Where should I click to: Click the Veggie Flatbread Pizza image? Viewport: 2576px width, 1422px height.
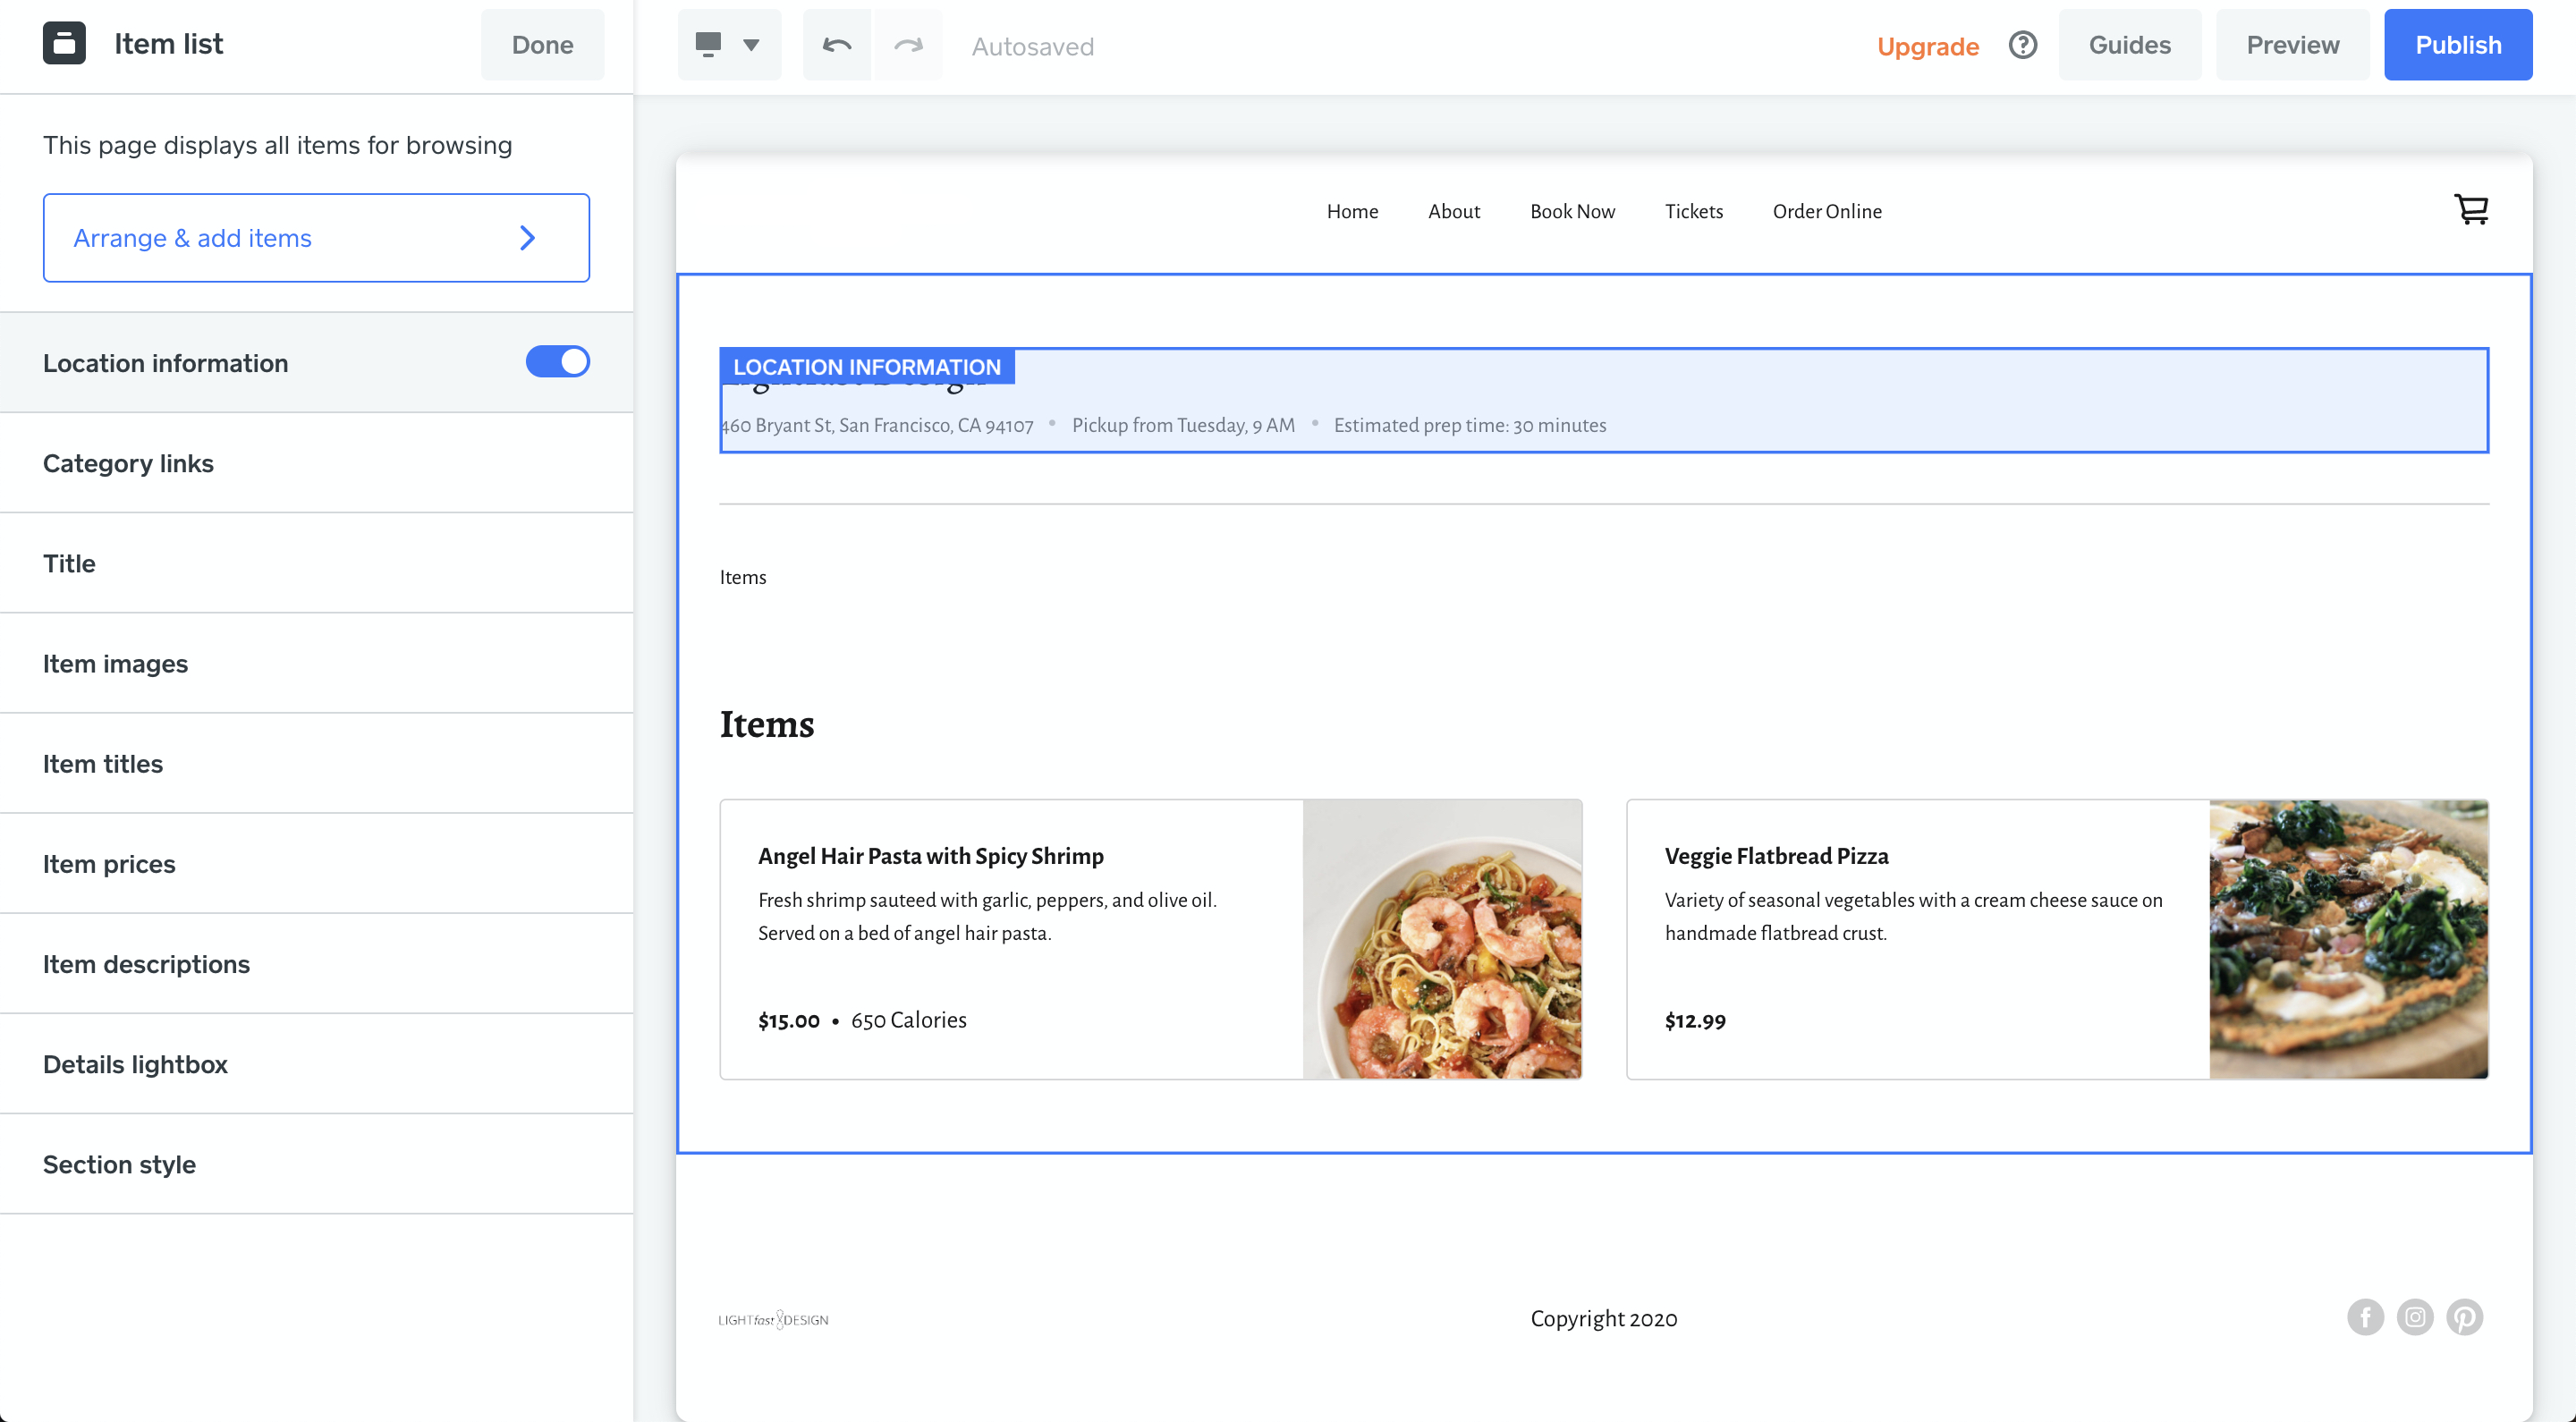(2347, 939)
